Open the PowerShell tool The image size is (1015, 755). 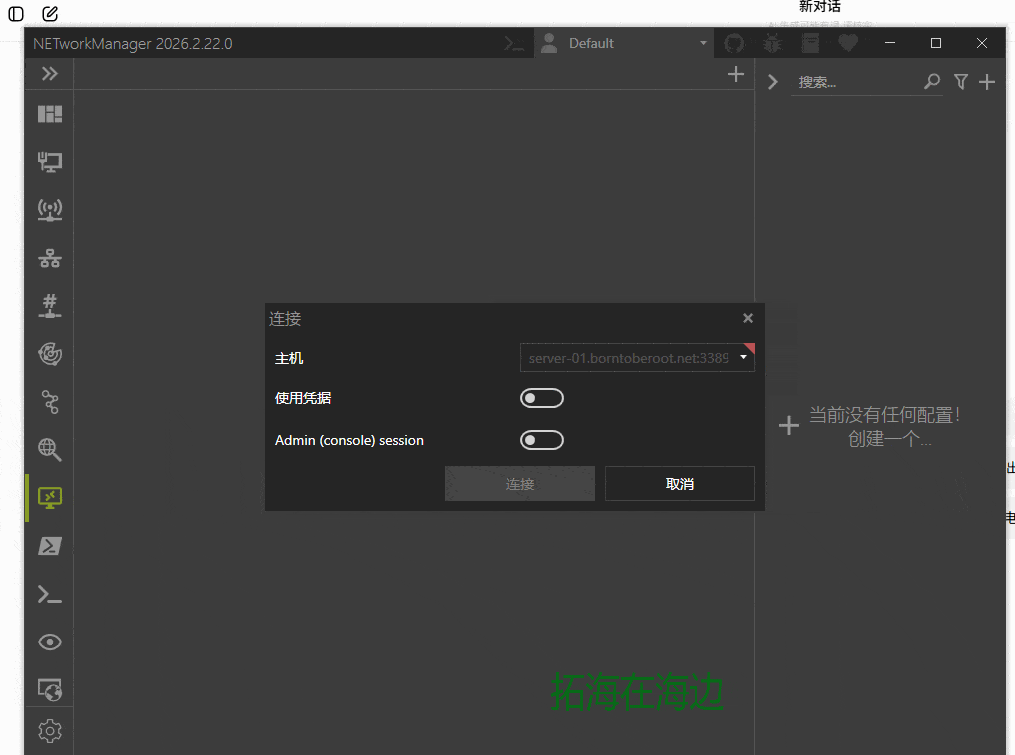[x=50, y=546]
